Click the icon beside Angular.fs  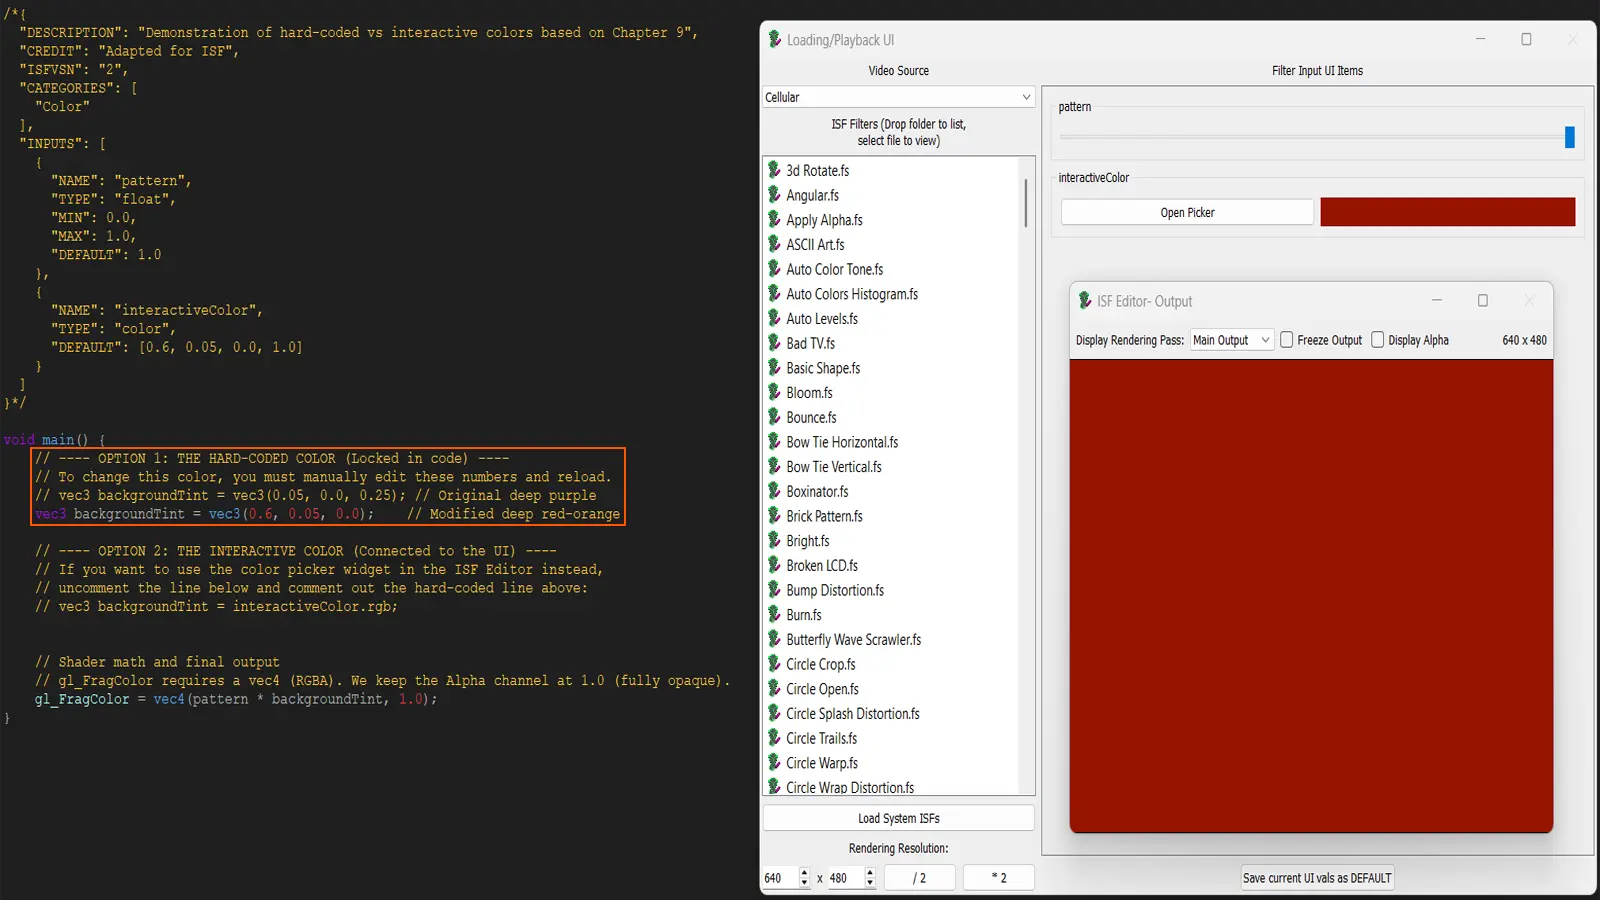click(x=774, y=195)
